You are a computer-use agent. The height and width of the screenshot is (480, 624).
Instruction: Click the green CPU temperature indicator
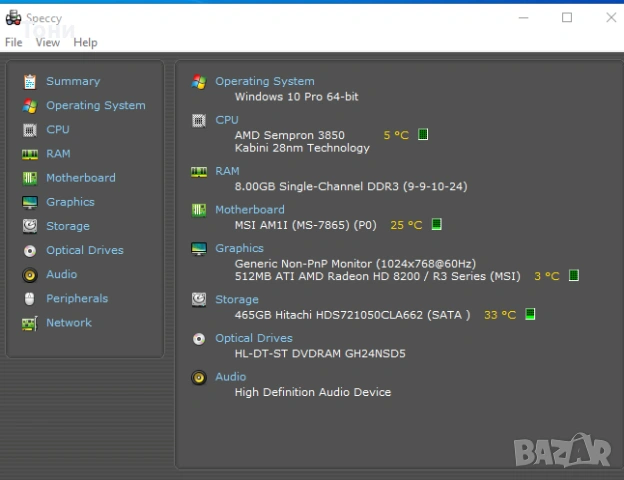pos(423,135)
